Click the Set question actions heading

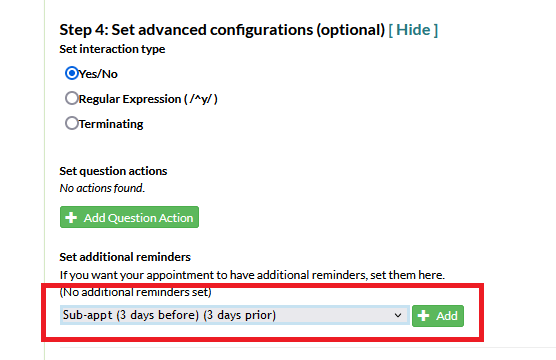tap(113, 171)
